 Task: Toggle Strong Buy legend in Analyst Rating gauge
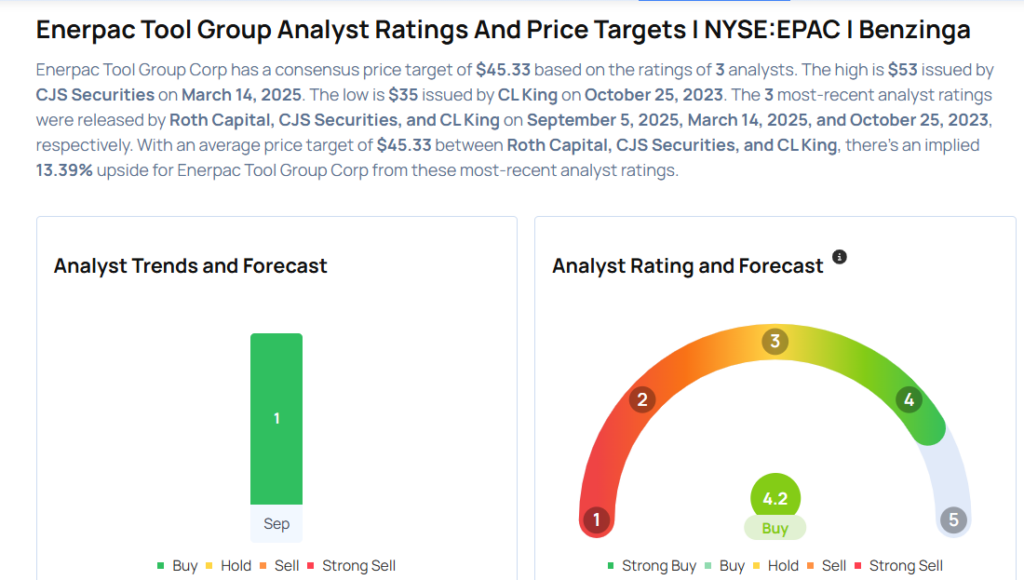click(x=651, y=566)
